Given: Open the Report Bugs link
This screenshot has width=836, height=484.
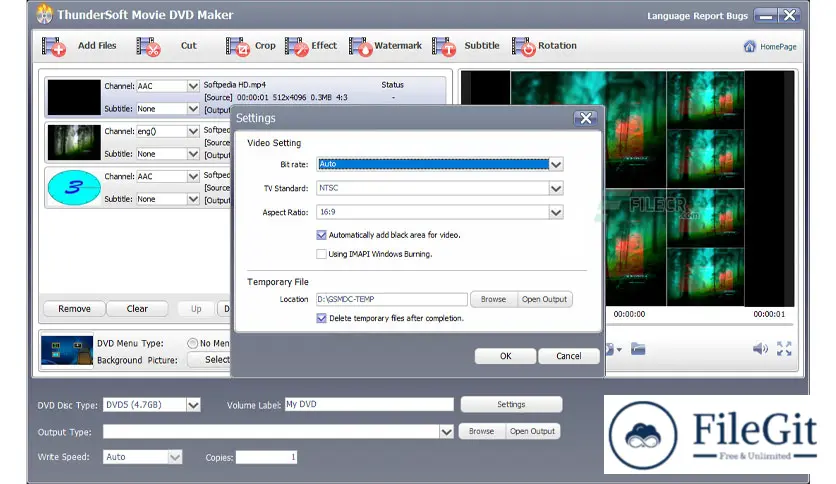Looking at the screenshot, I should pos(721,16).
